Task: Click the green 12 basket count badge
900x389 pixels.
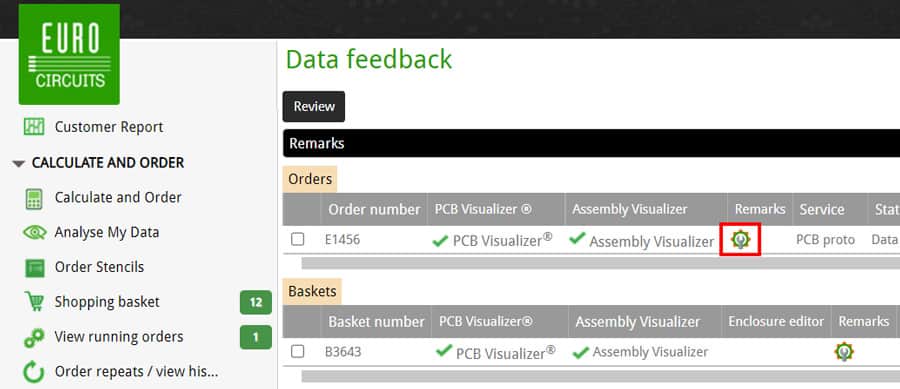Action: tap(256, 302)
